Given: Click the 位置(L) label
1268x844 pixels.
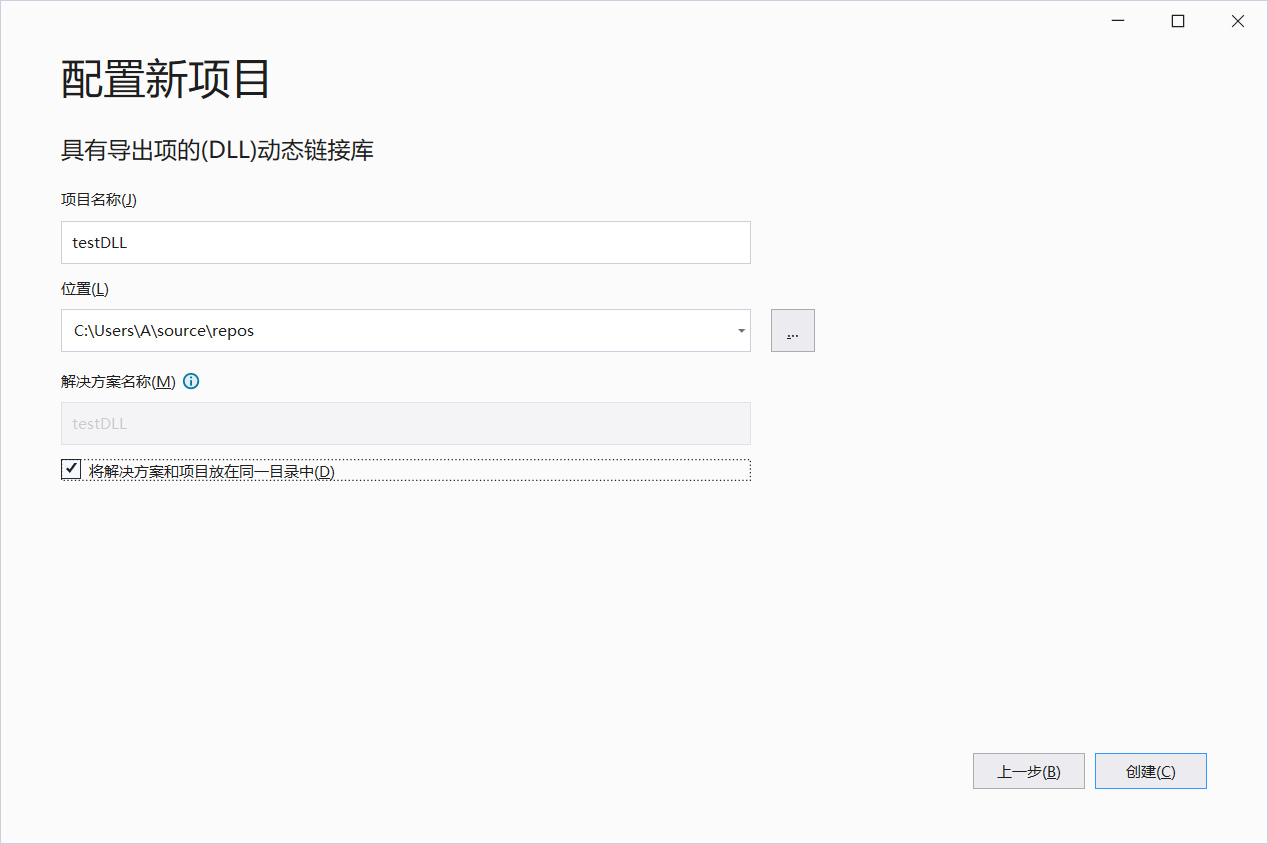Looking at the screenshot, I should tap(85, 288).
